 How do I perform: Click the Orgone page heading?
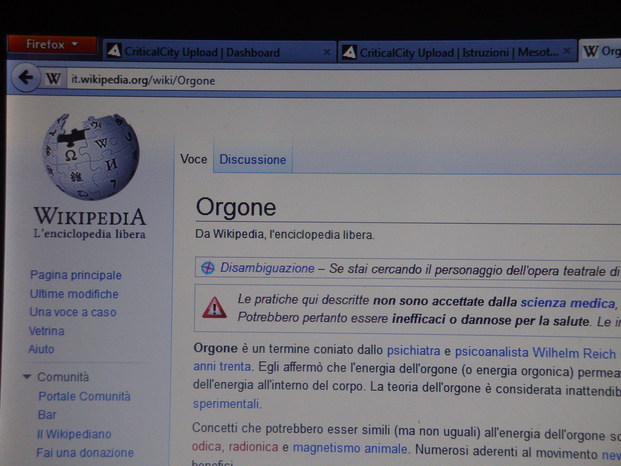pyautogui.click(x=236, y=207)
